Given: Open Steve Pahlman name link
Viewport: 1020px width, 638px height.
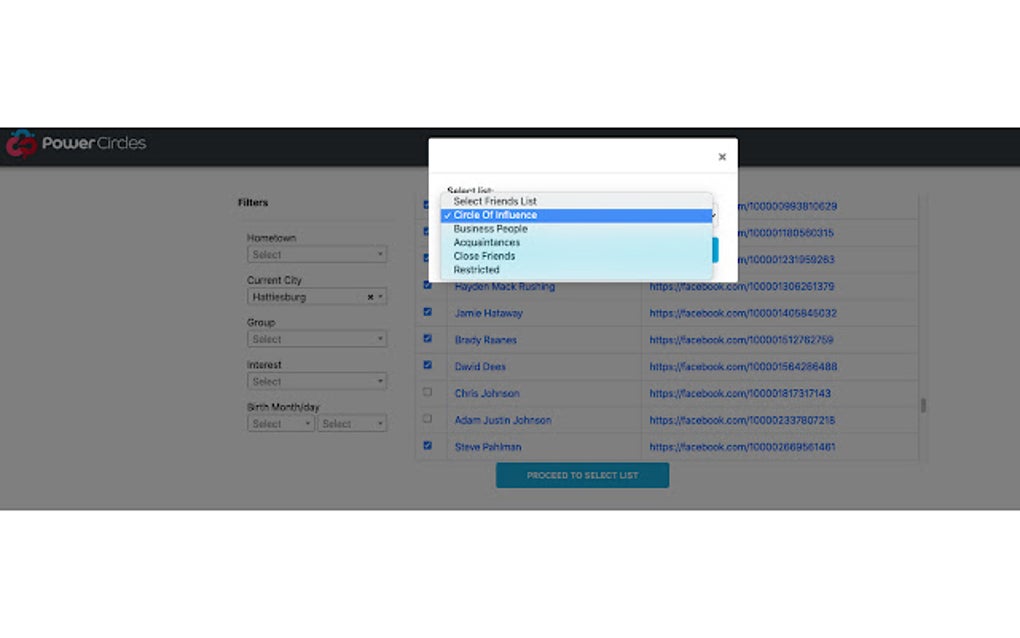Looking at the screenshot, I should point(488,447).
